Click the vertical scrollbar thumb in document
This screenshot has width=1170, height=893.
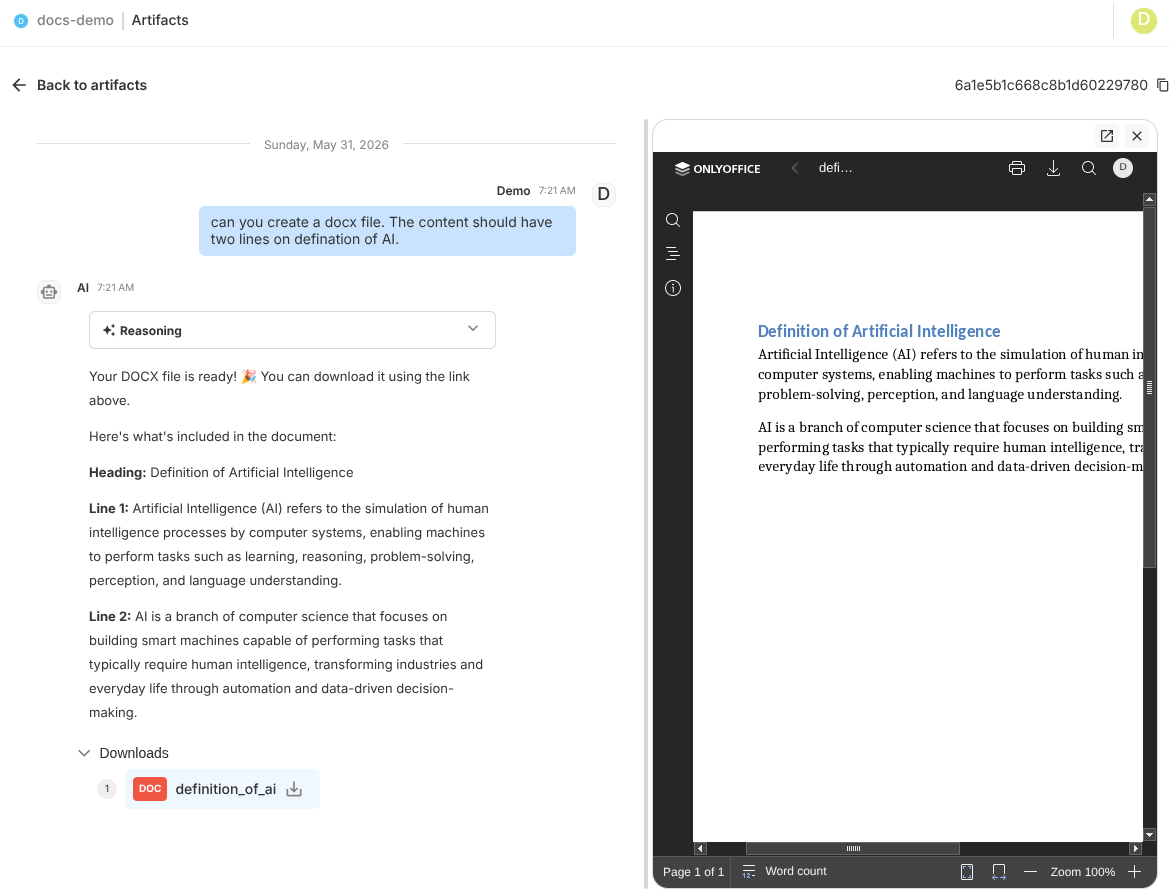(1149, 387)
